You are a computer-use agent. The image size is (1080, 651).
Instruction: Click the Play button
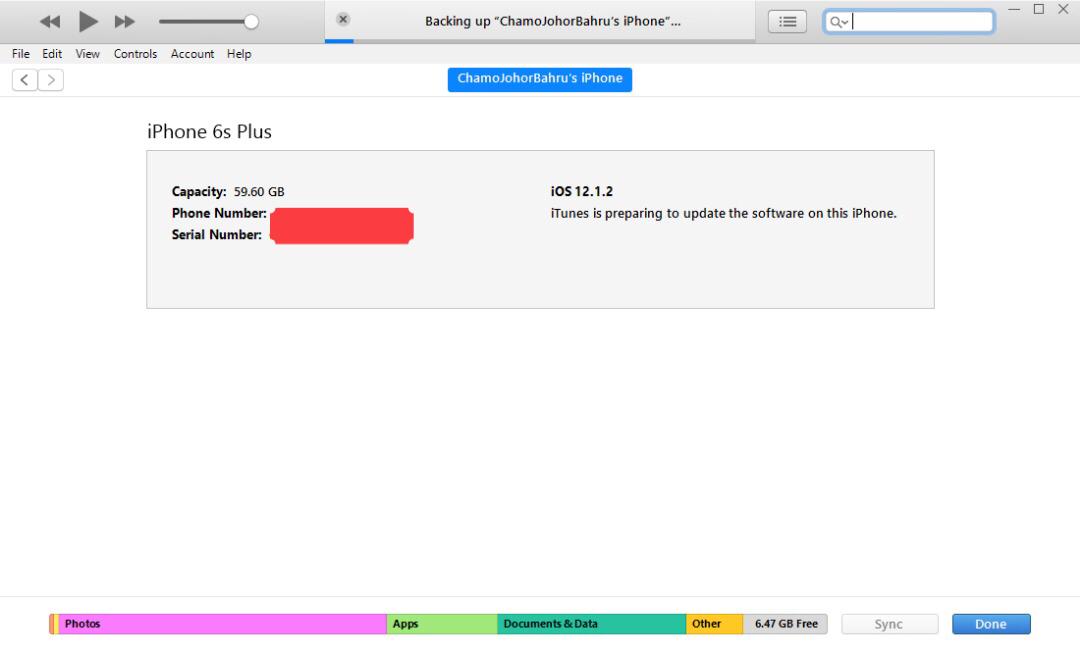coord(87,21)
